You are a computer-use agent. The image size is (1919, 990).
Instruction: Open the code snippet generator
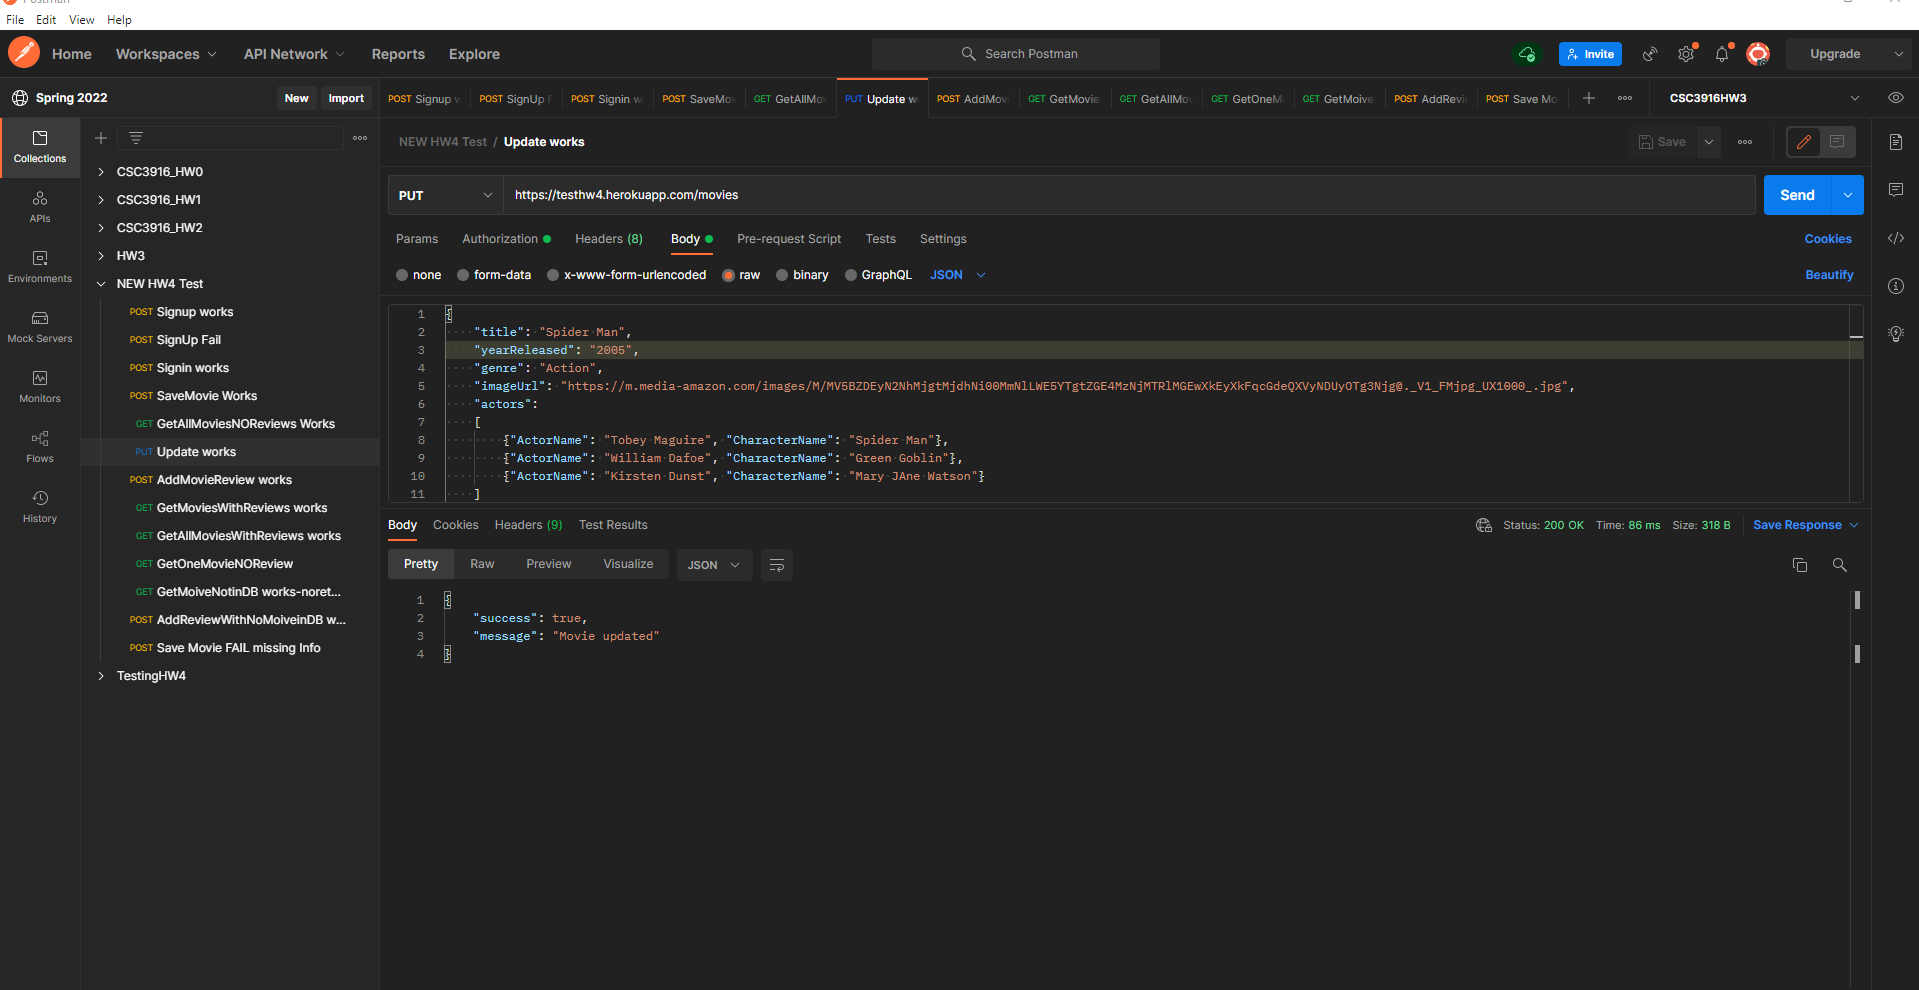point(1896,238)
